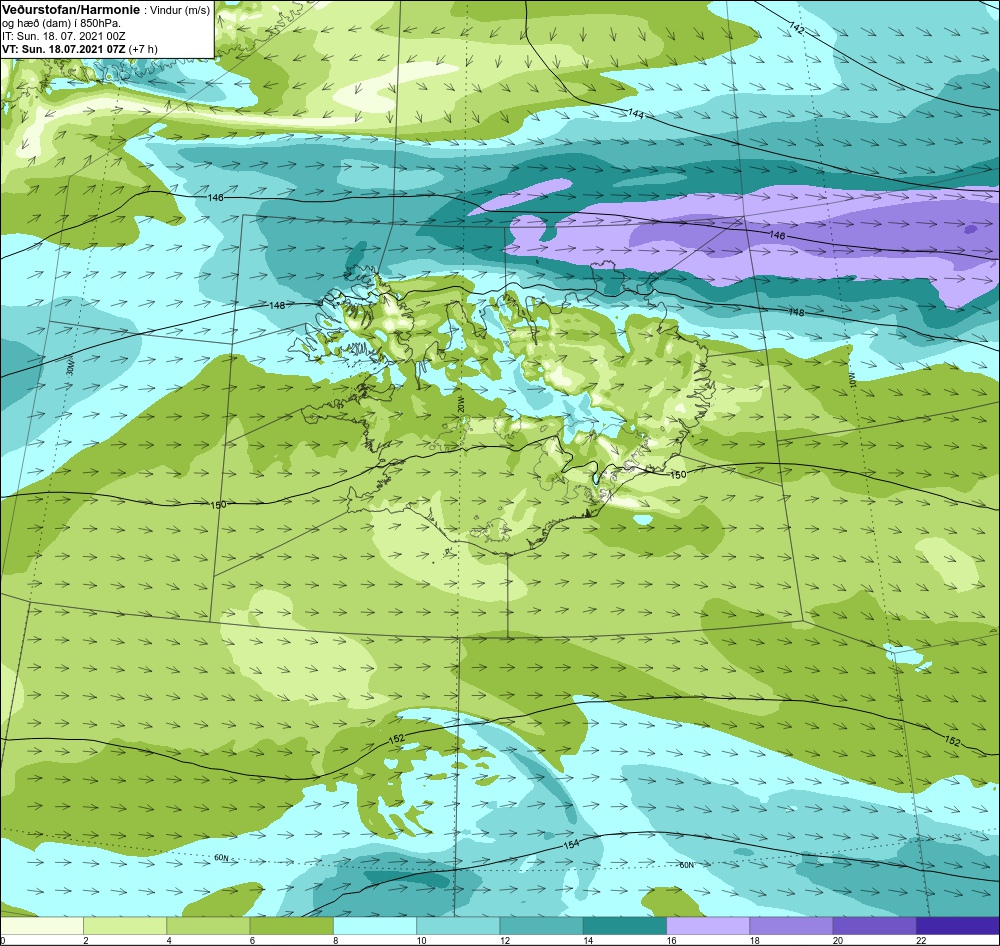
Task: Click the legend tick label '18'
Action: [754, 940]
